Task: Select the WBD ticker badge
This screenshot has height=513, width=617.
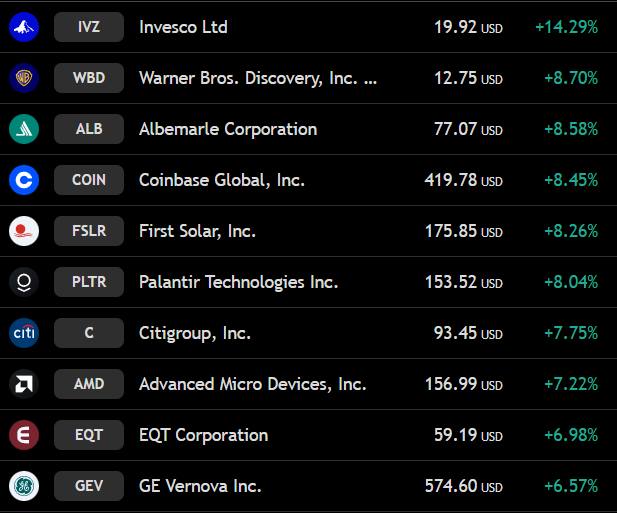Action: [x=89, y=78]
